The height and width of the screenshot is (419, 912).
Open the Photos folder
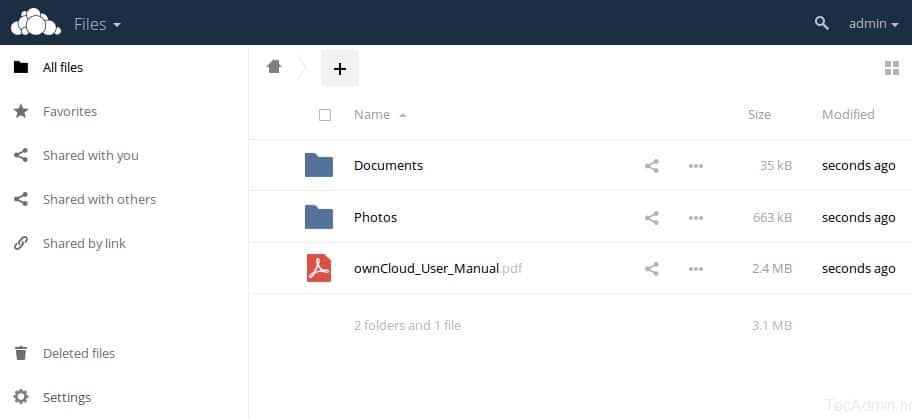click(x=375, y=218)
